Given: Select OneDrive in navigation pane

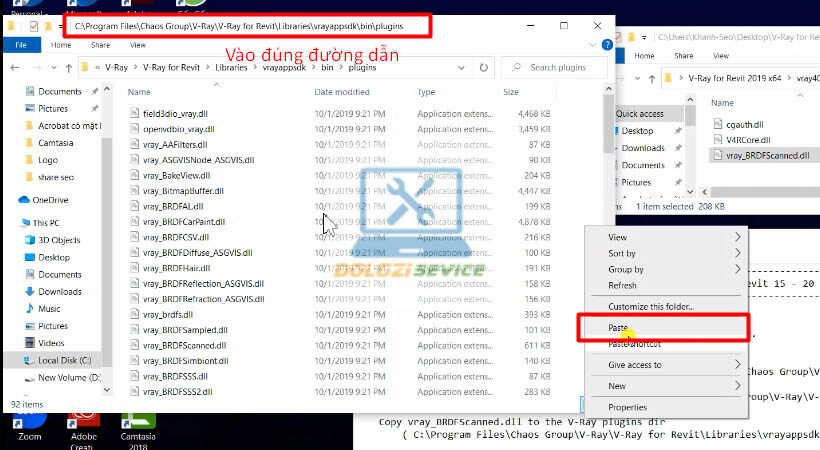Looking at the screenshot, I should point(50,200).
